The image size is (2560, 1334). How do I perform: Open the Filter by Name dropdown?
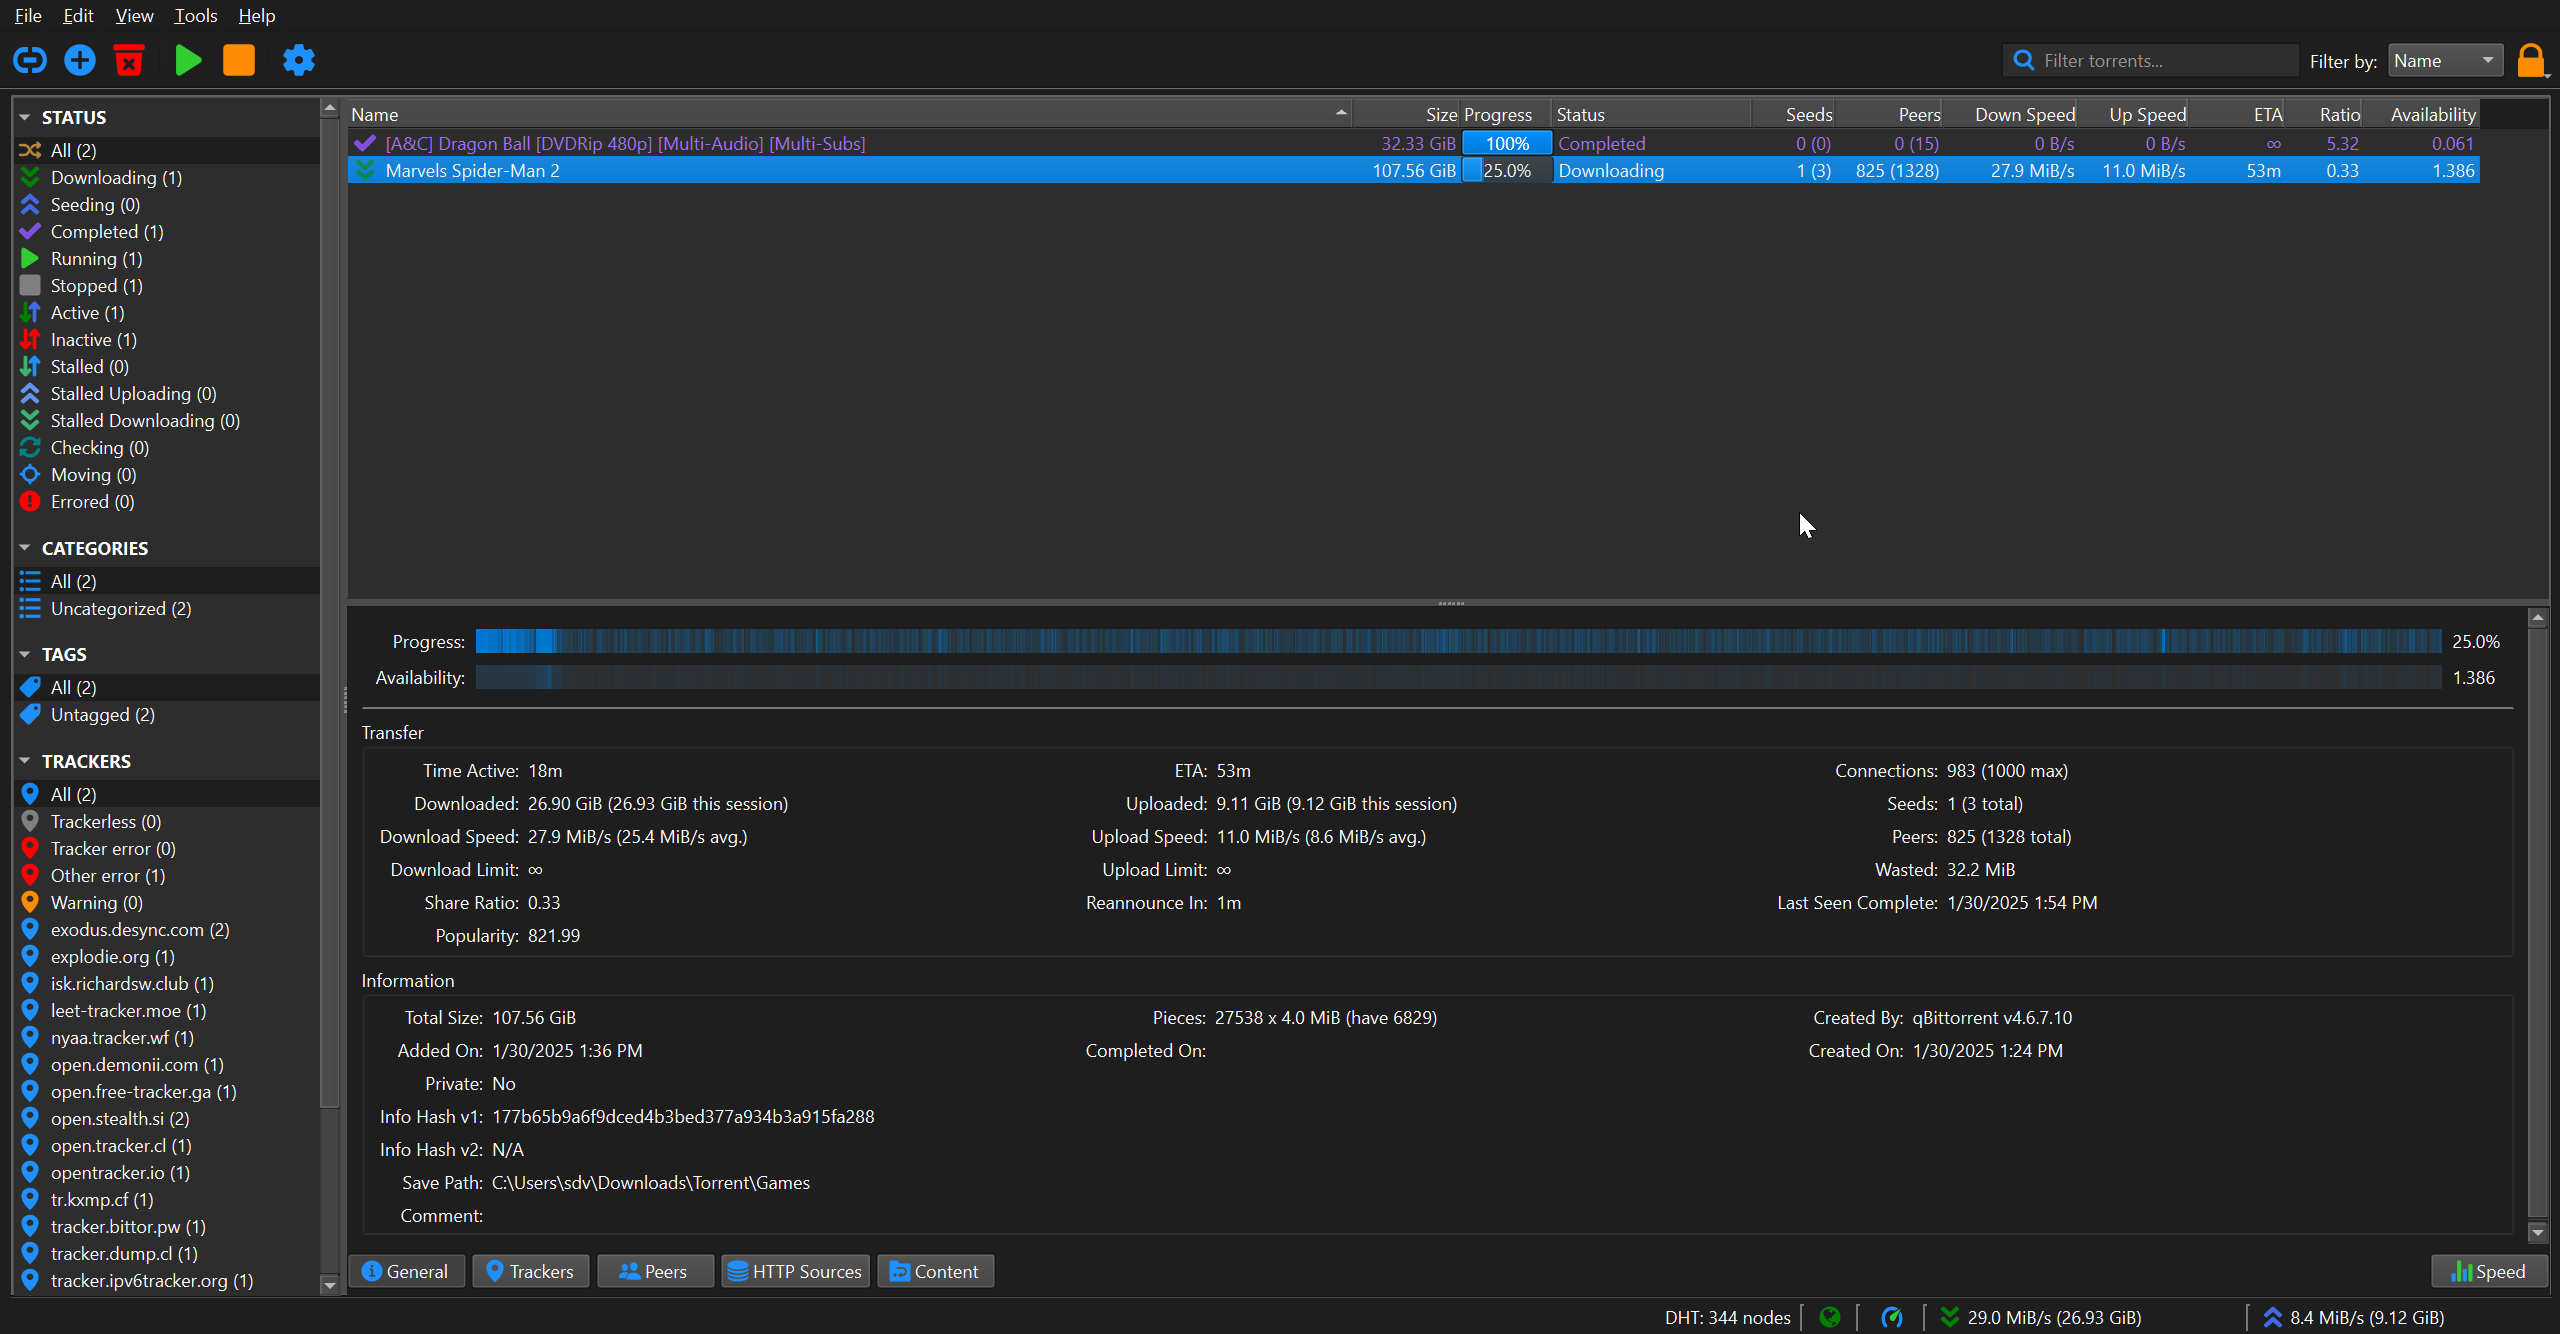coord(2445,61)
